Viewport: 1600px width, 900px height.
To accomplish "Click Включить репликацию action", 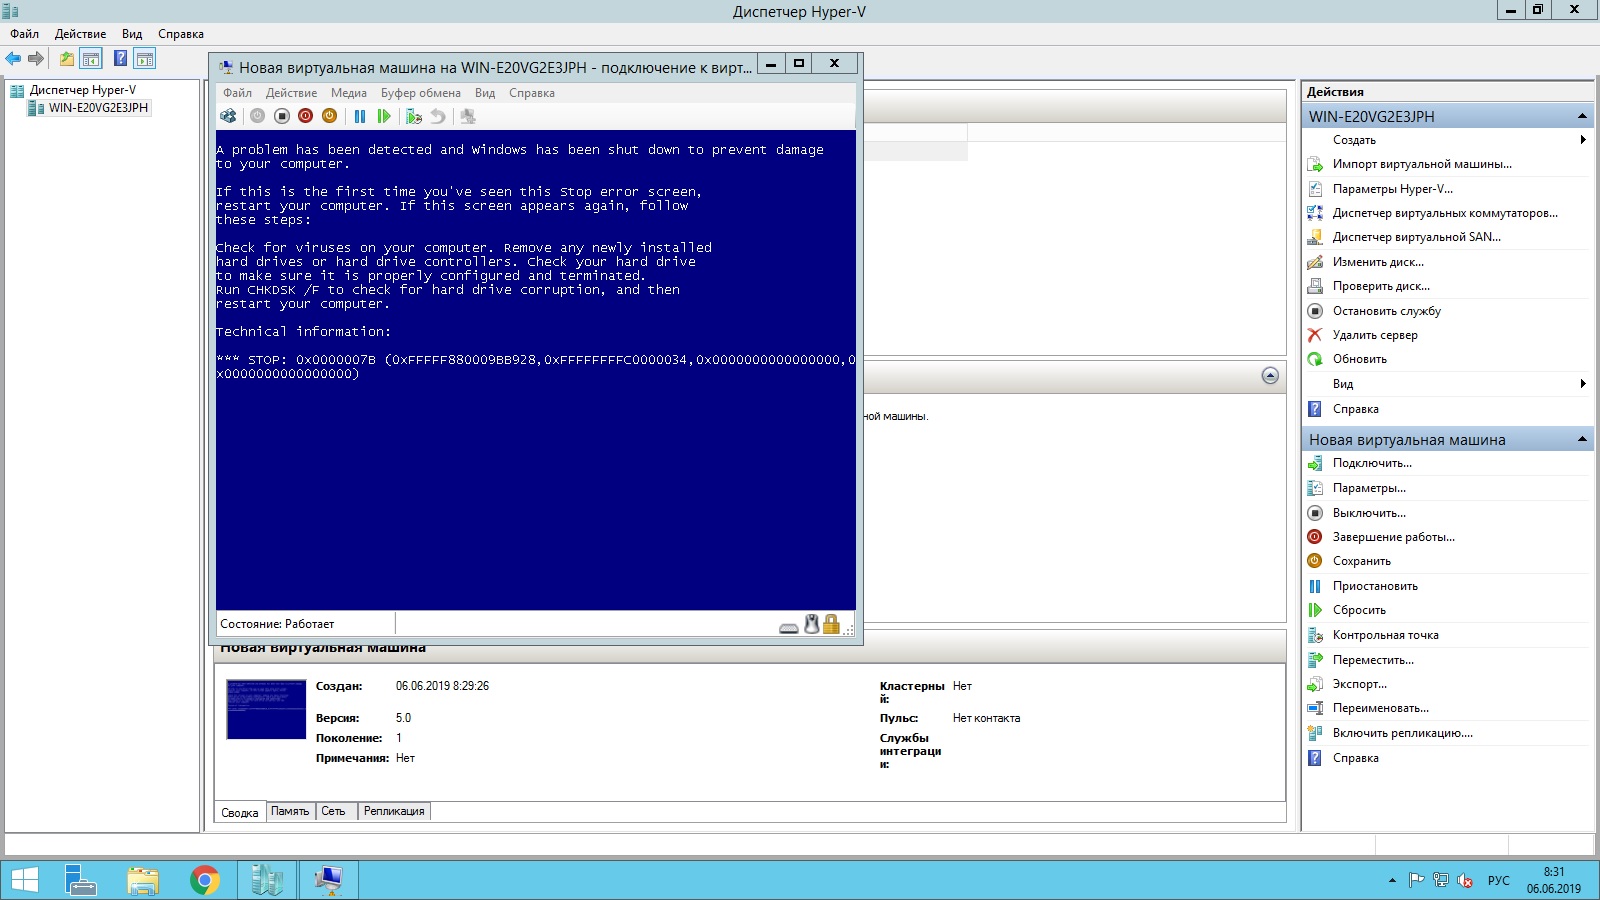I will 1402,733.
